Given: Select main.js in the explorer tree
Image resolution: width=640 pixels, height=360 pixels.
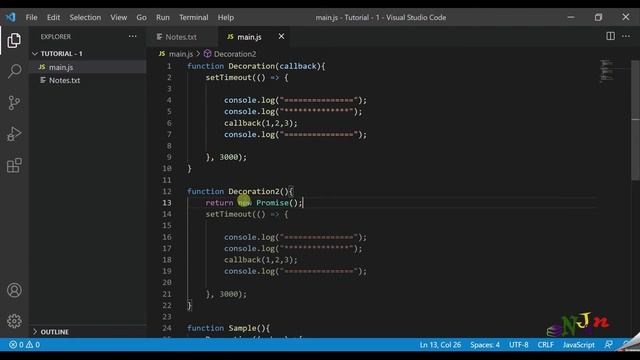Looking at the screenshot, I should tap(61, 67).
